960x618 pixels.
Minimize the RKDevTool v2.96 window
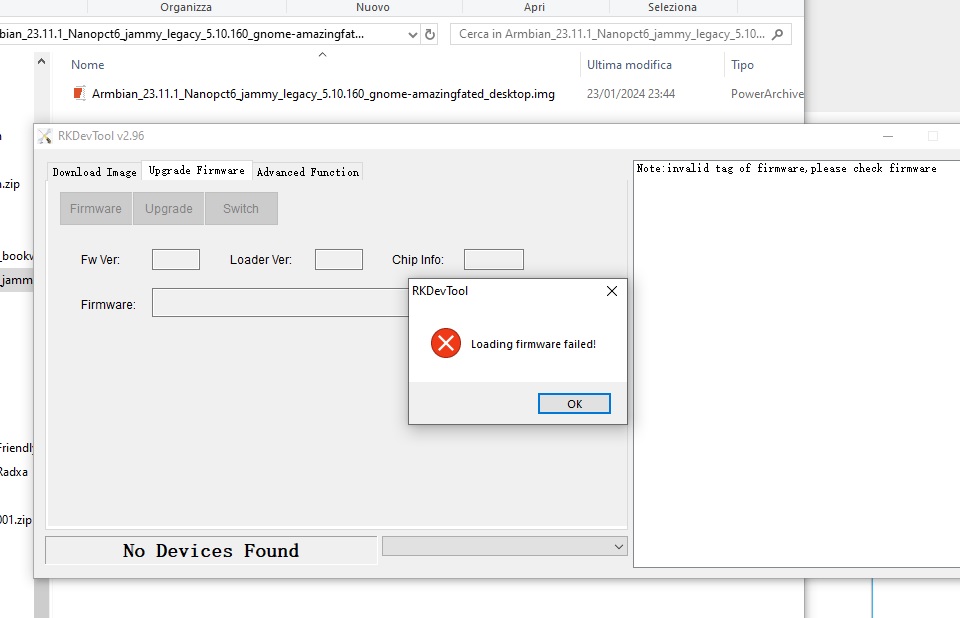(887, 136)
